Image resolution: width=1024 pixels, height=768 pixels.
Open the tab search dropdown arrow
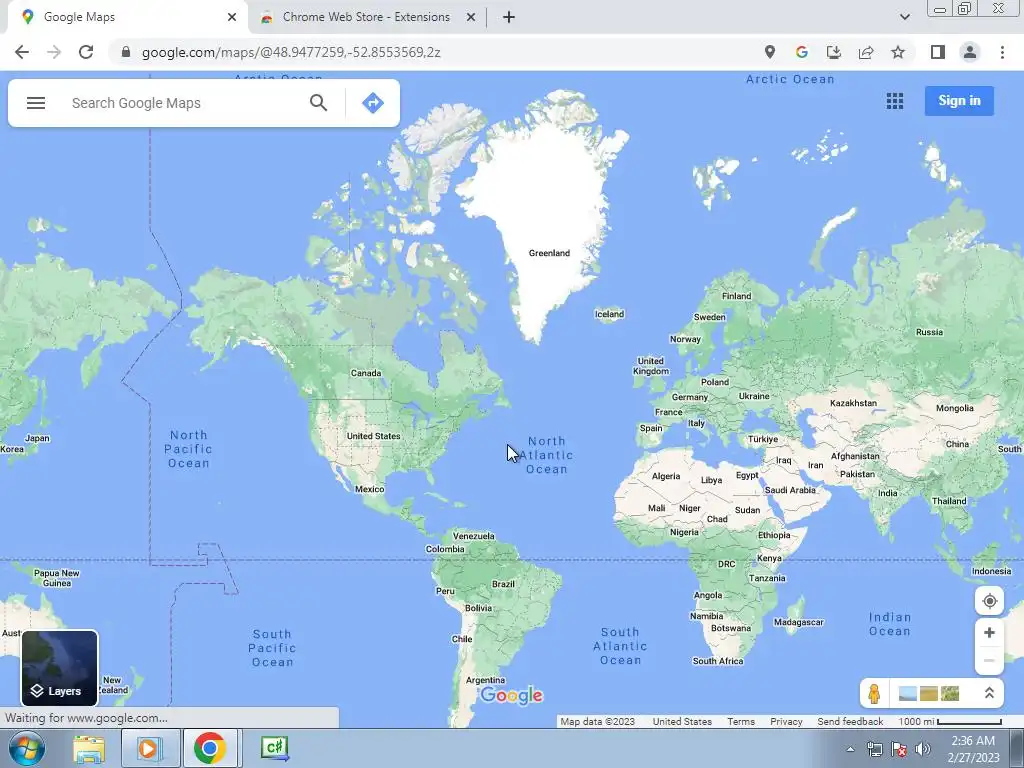tap(904, 17)
